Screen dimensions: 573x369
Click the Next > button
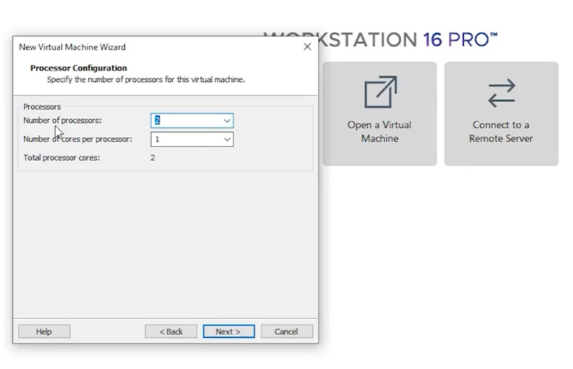(x=229, y=331)
